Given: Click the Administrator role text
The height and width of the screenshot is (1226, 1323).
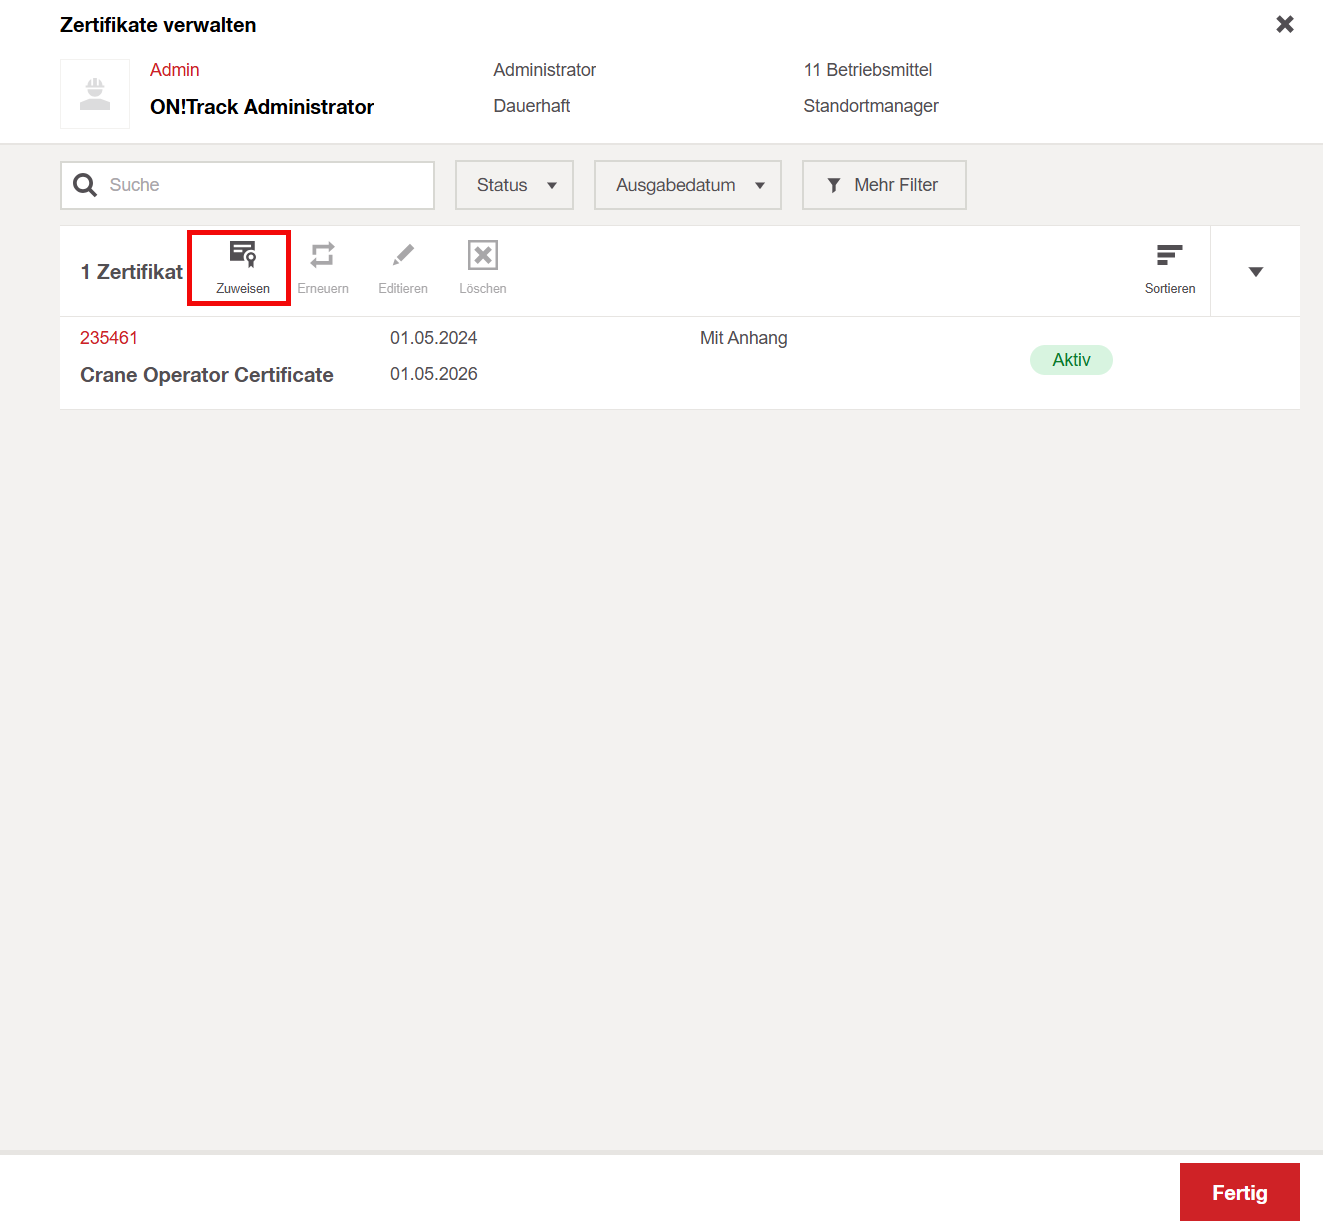Looking at the screenshot, I should point(545,70).
